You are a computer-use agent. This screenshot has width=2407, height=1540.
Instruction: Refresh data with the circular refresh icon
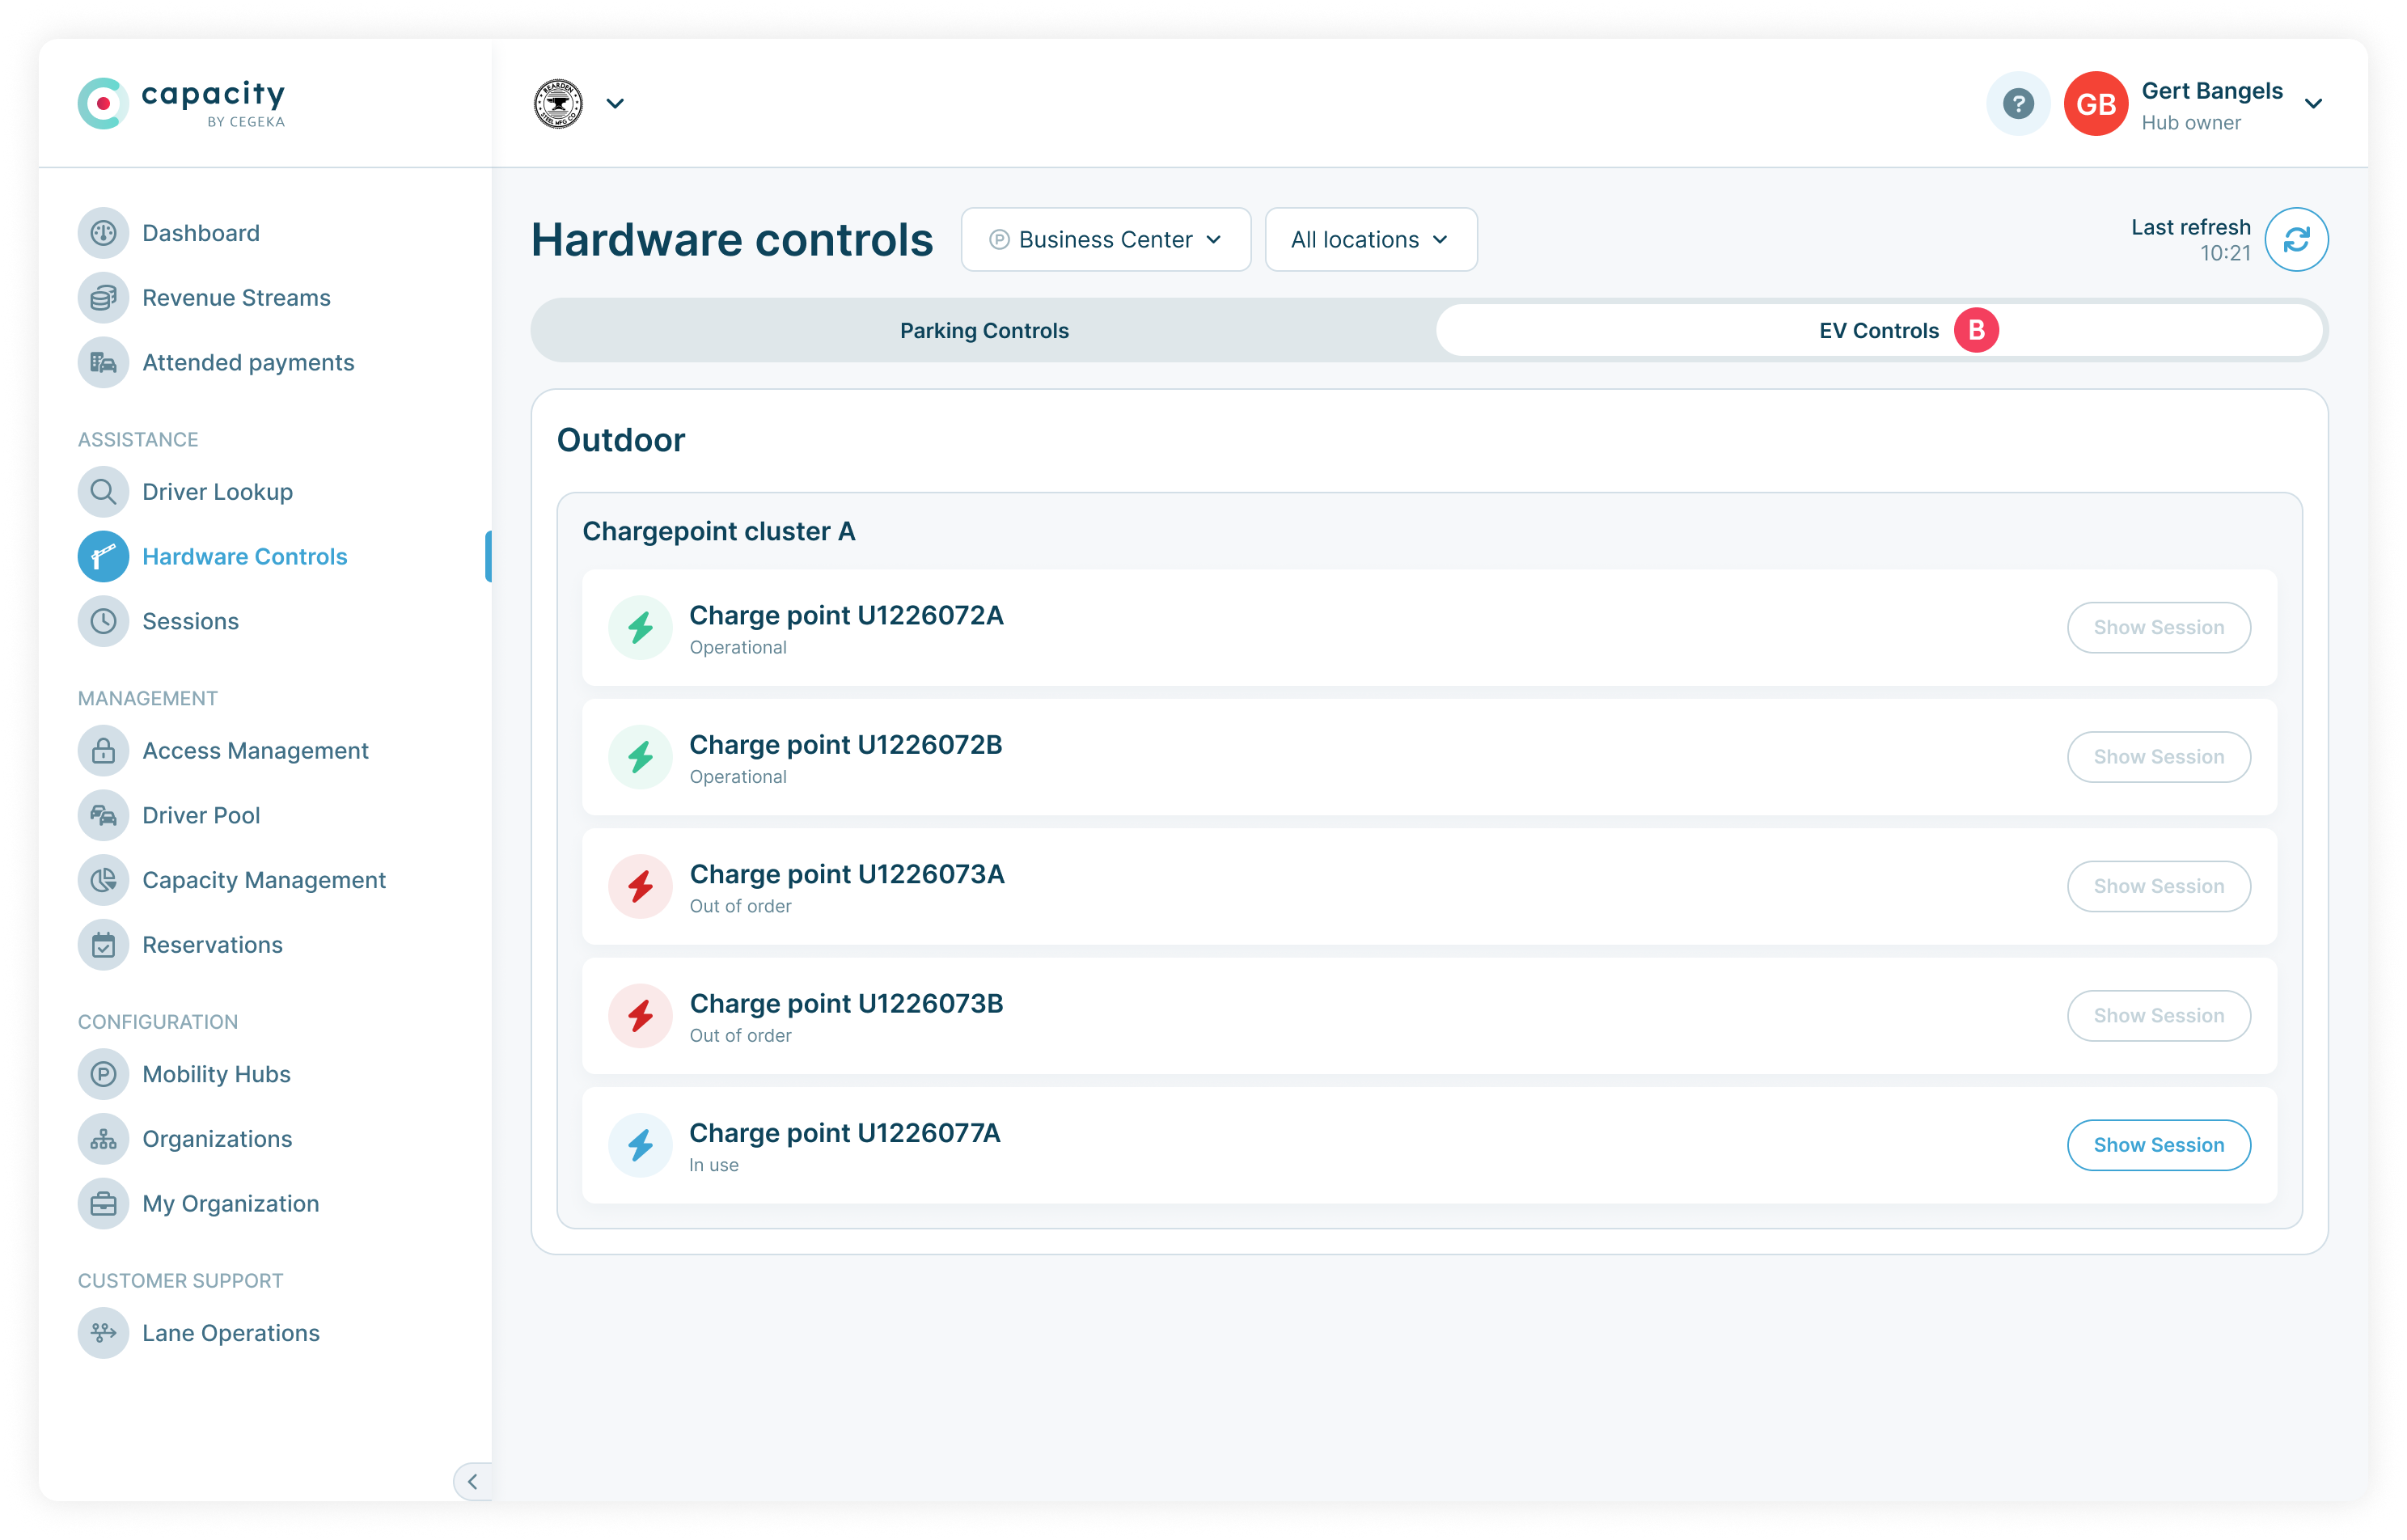2297,239
